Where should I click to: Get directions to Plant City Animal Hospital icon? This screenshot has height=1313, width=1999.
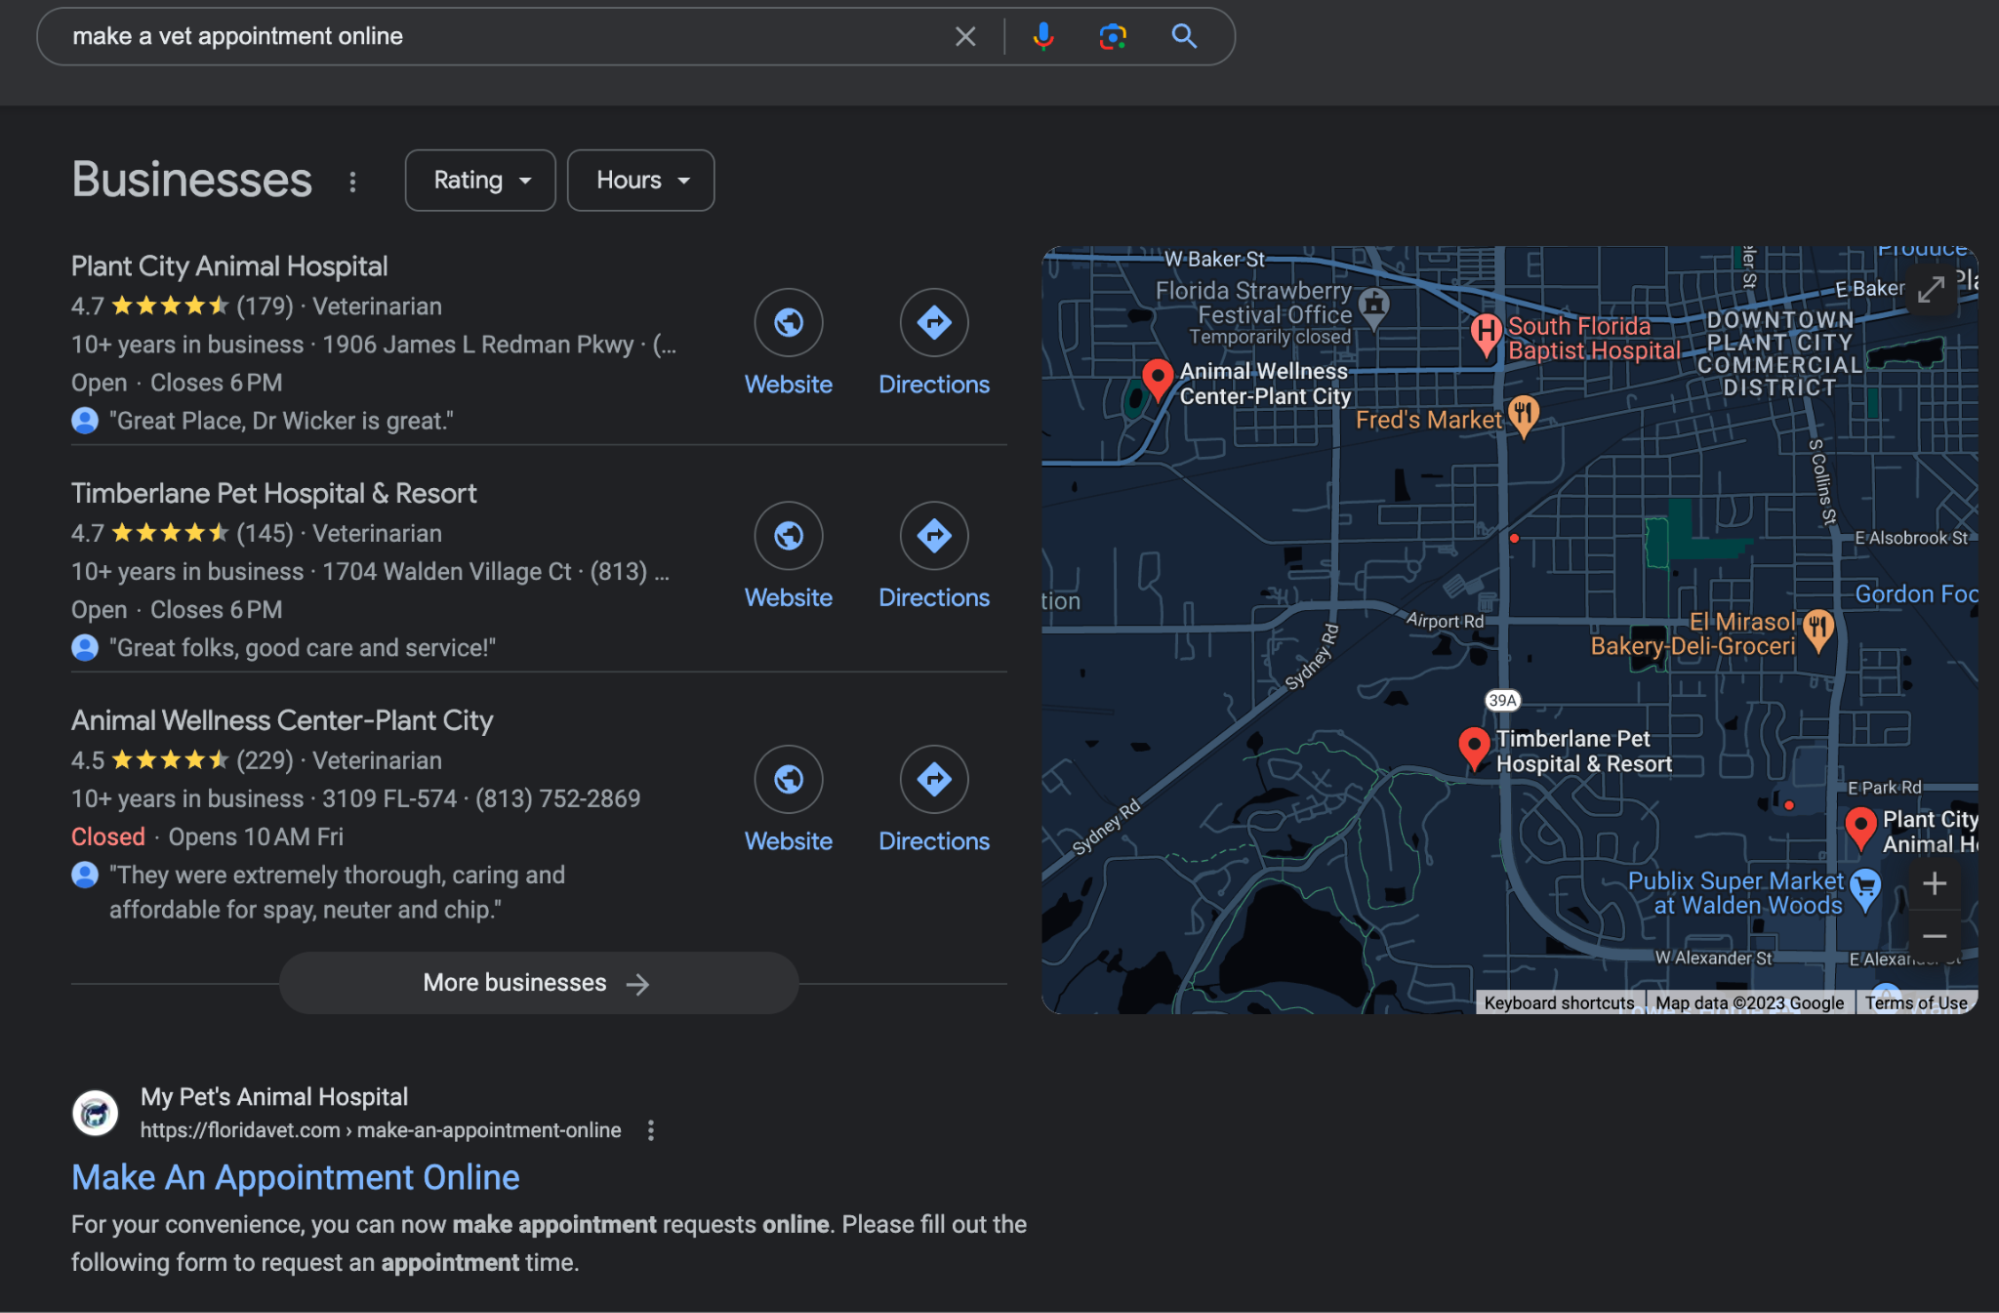934,323
